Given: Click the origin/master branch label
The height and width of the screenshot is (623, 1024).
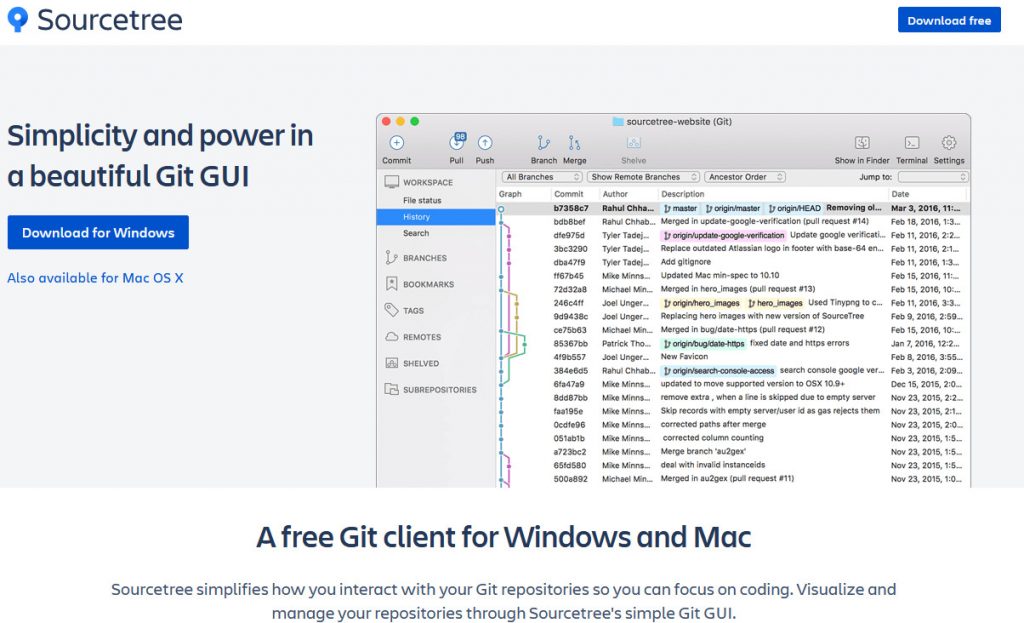Looking at the screenshot, I should tap(732, 208).
